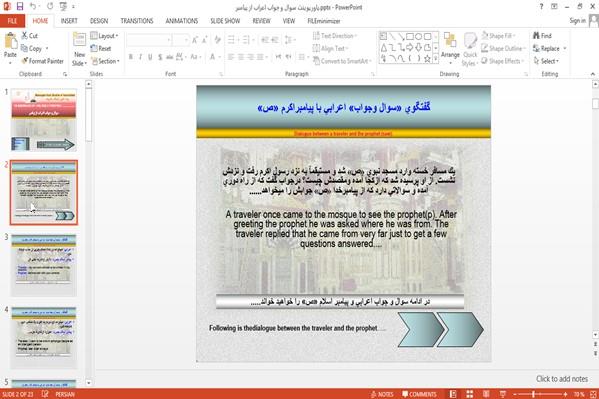Image resolution: width=599 pixels, height=399 pixels.
Task: Click the Undo arrow icon
Action: coord(33,6)
